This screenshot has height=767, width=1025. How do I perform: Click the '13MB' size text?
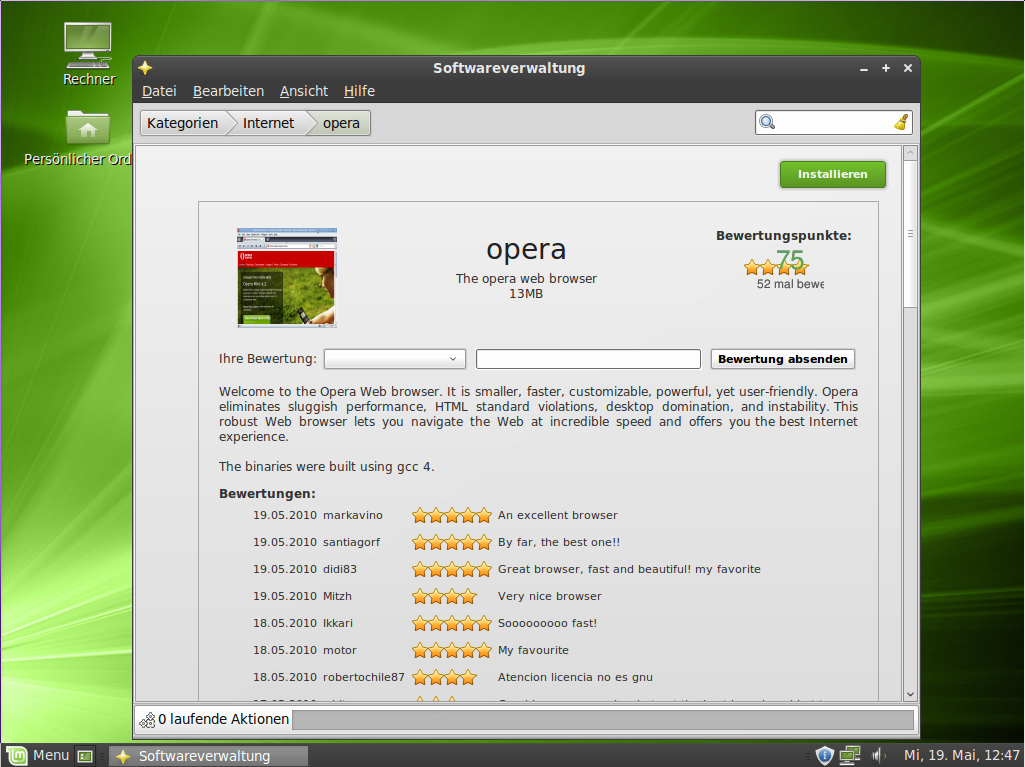[526, 294]
